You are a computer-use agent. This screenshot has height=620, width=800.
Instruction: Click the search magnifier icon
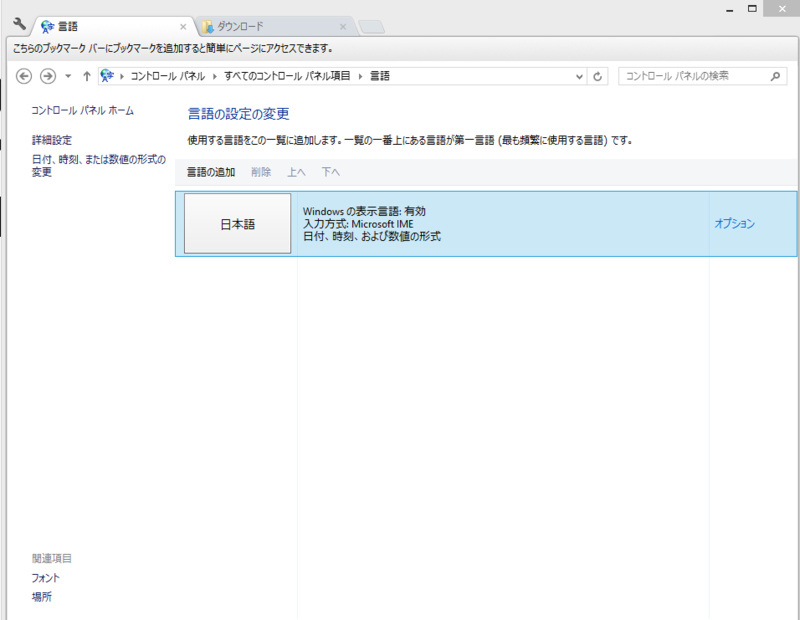coord(776,77)
